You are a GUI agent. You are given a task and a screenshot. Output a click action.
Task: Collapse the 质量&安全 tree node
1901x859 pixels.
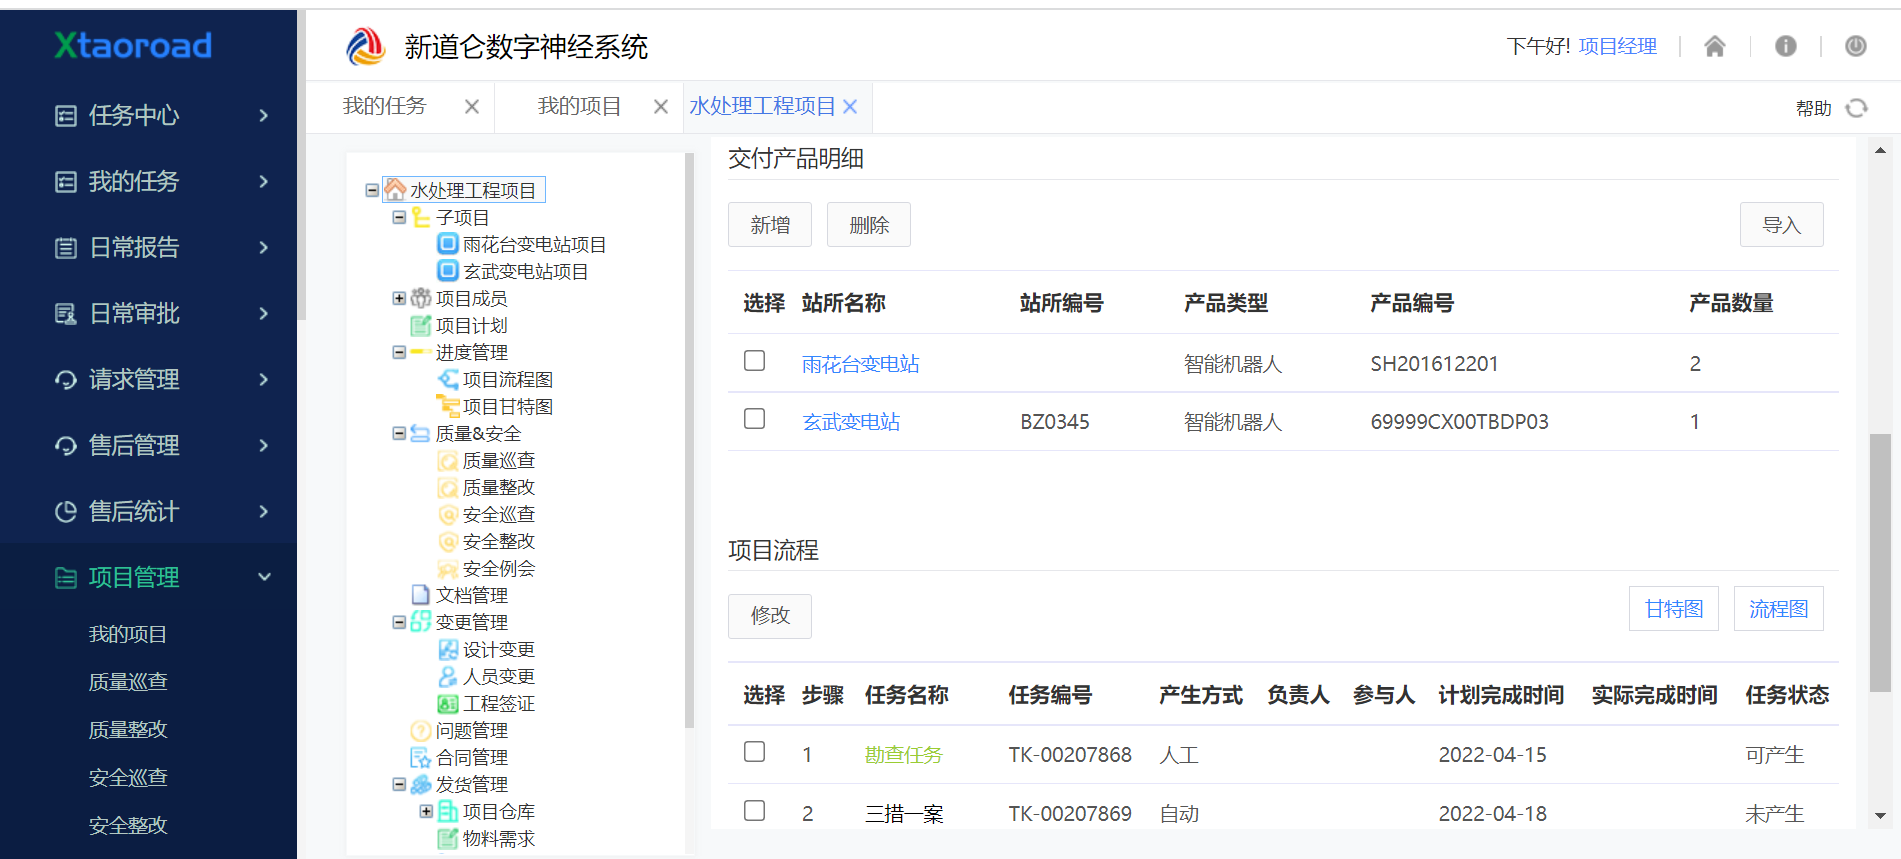click(399, 433)
